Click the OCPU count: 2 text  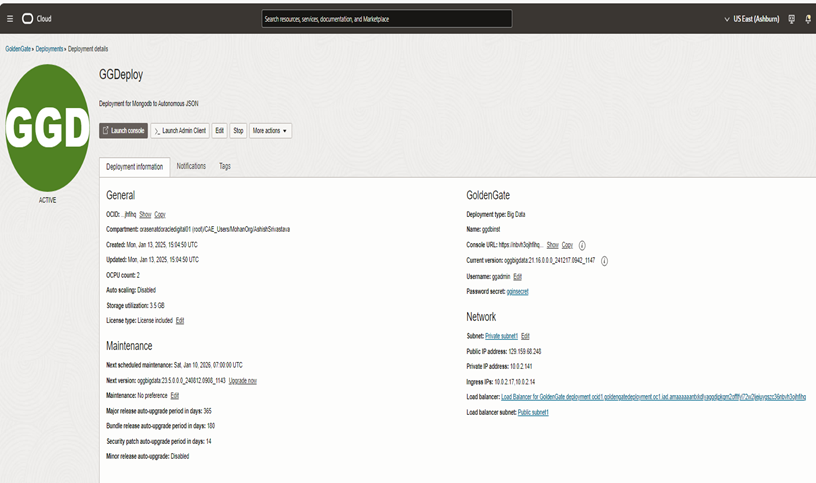point(123,275)
